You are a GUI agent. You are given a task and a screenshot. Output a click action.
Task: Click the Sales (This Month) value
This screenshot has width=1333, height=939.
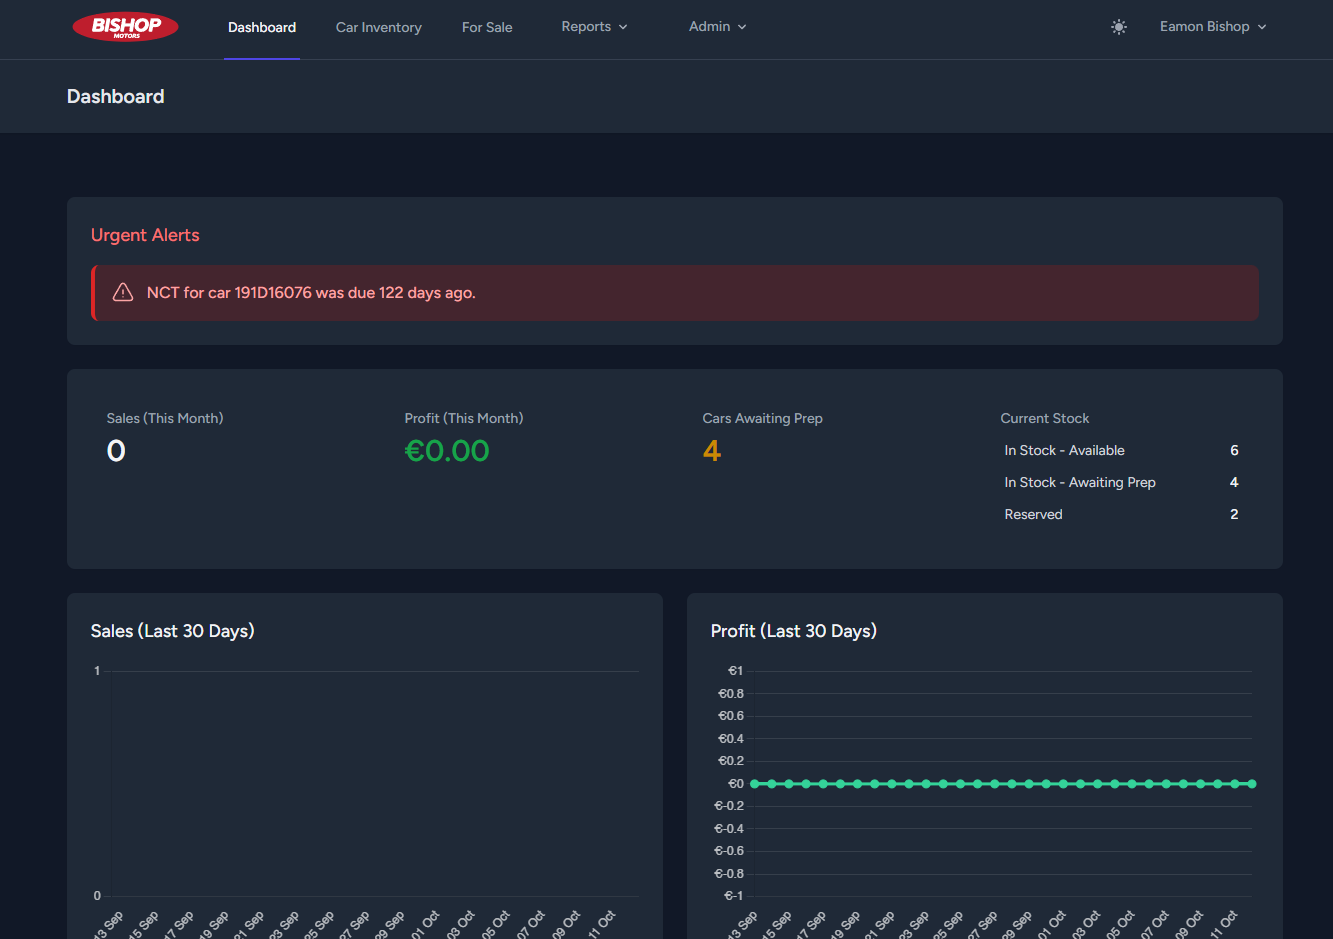(x=116, y=450)
